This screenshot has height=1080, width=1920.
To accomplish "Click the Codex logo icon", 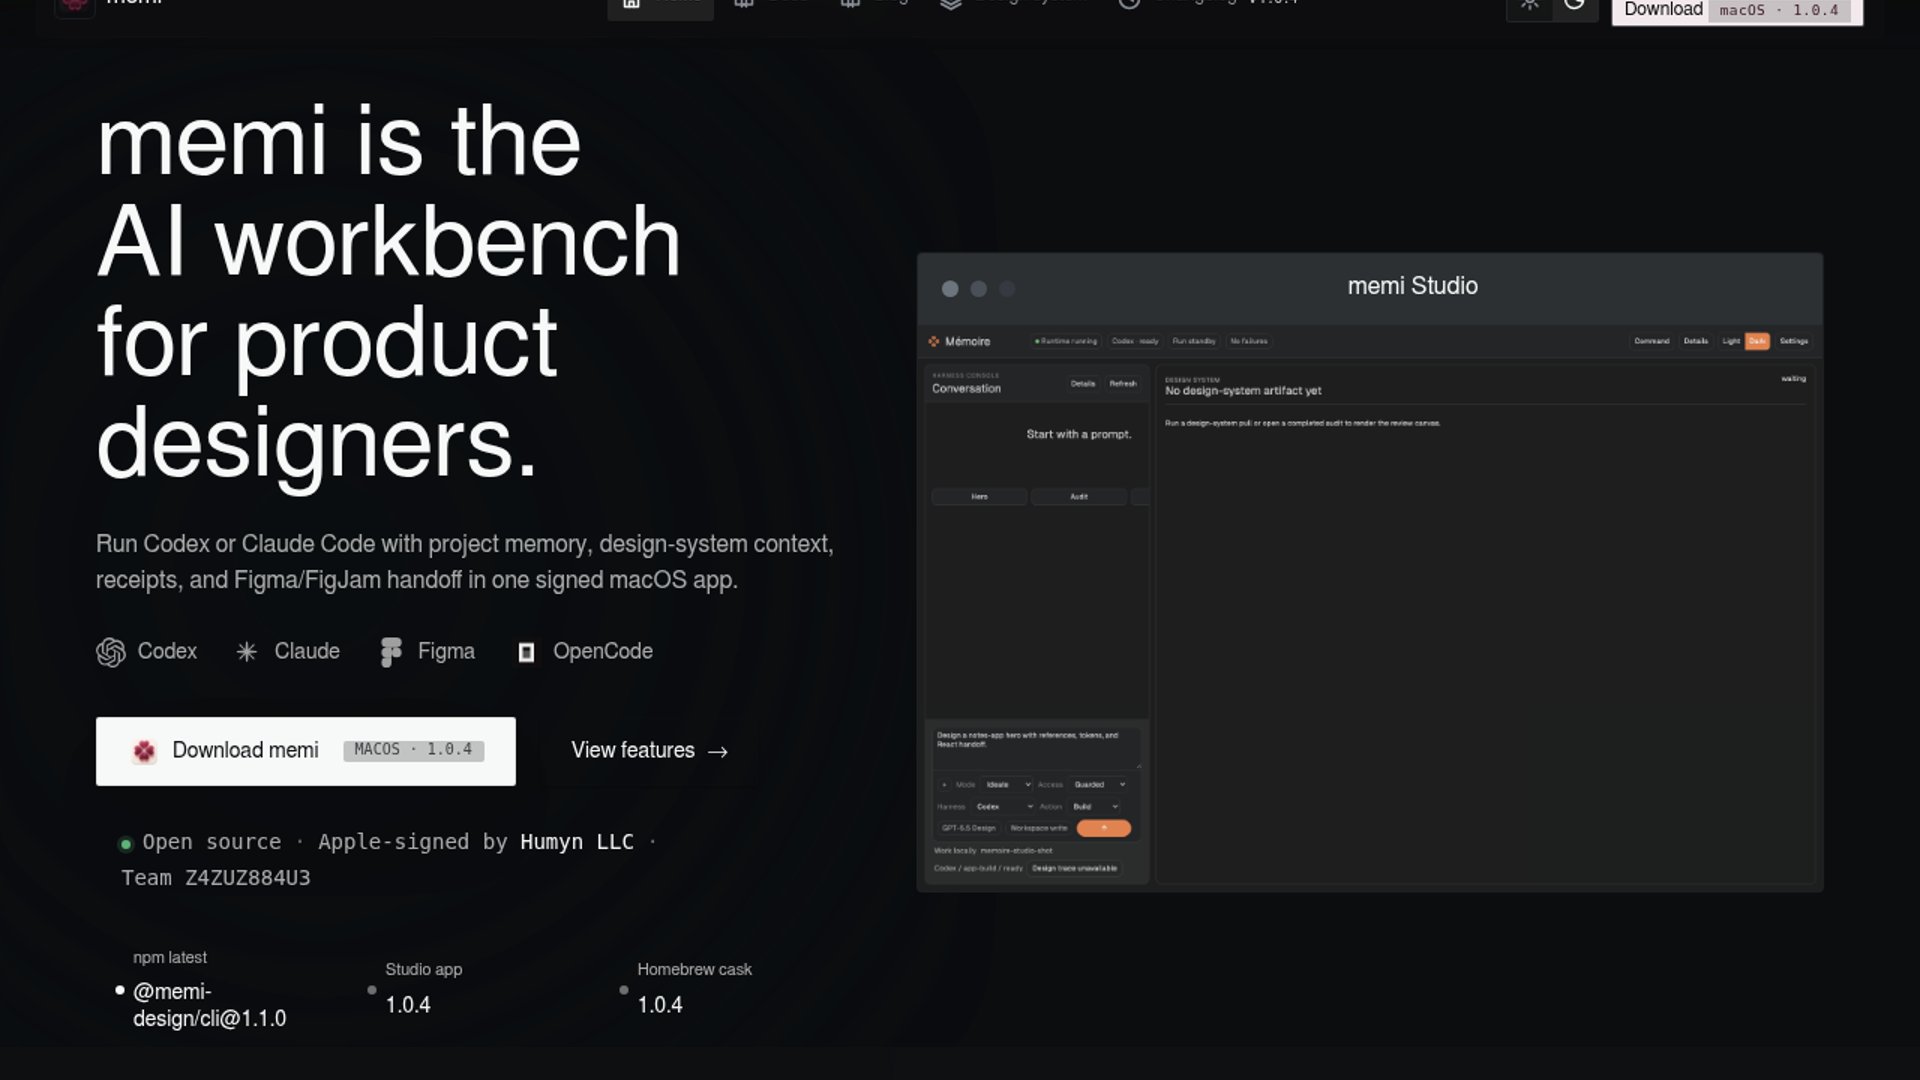I will point(111,652).
